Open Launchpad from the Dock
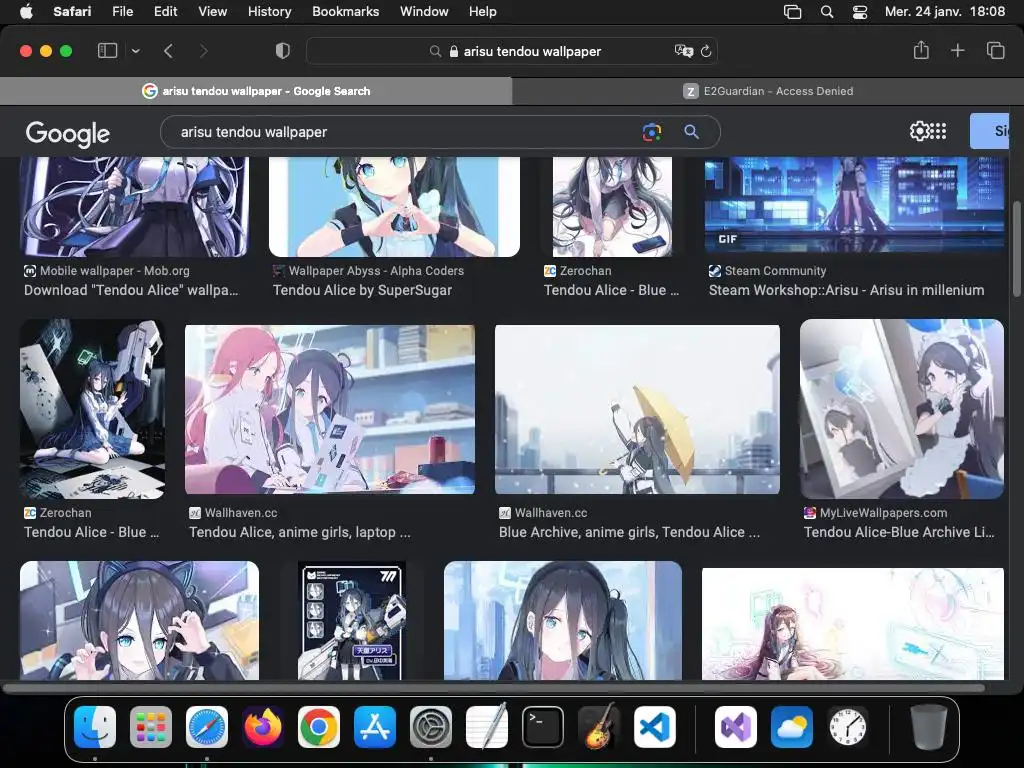The image size is (1024, 768). (151, 727)
